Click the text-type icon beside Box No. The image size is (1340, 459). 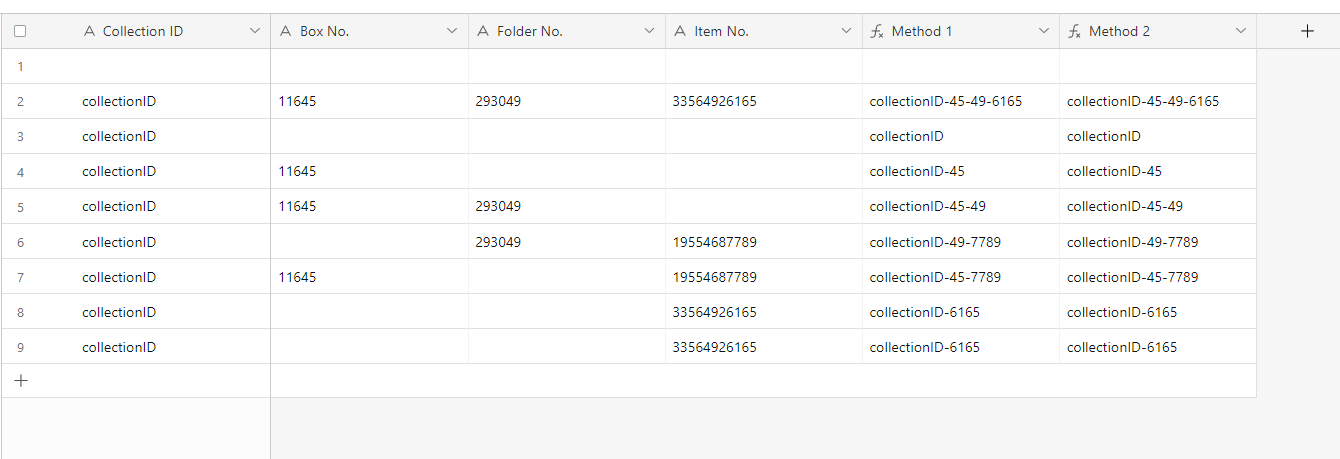coord(287,31)
